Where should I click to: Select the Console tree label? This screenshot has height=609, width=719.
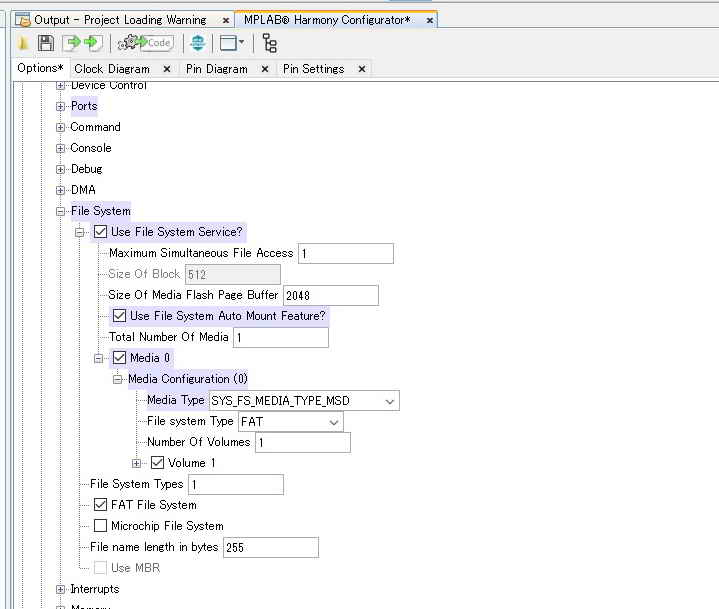[x=91, y=148]
